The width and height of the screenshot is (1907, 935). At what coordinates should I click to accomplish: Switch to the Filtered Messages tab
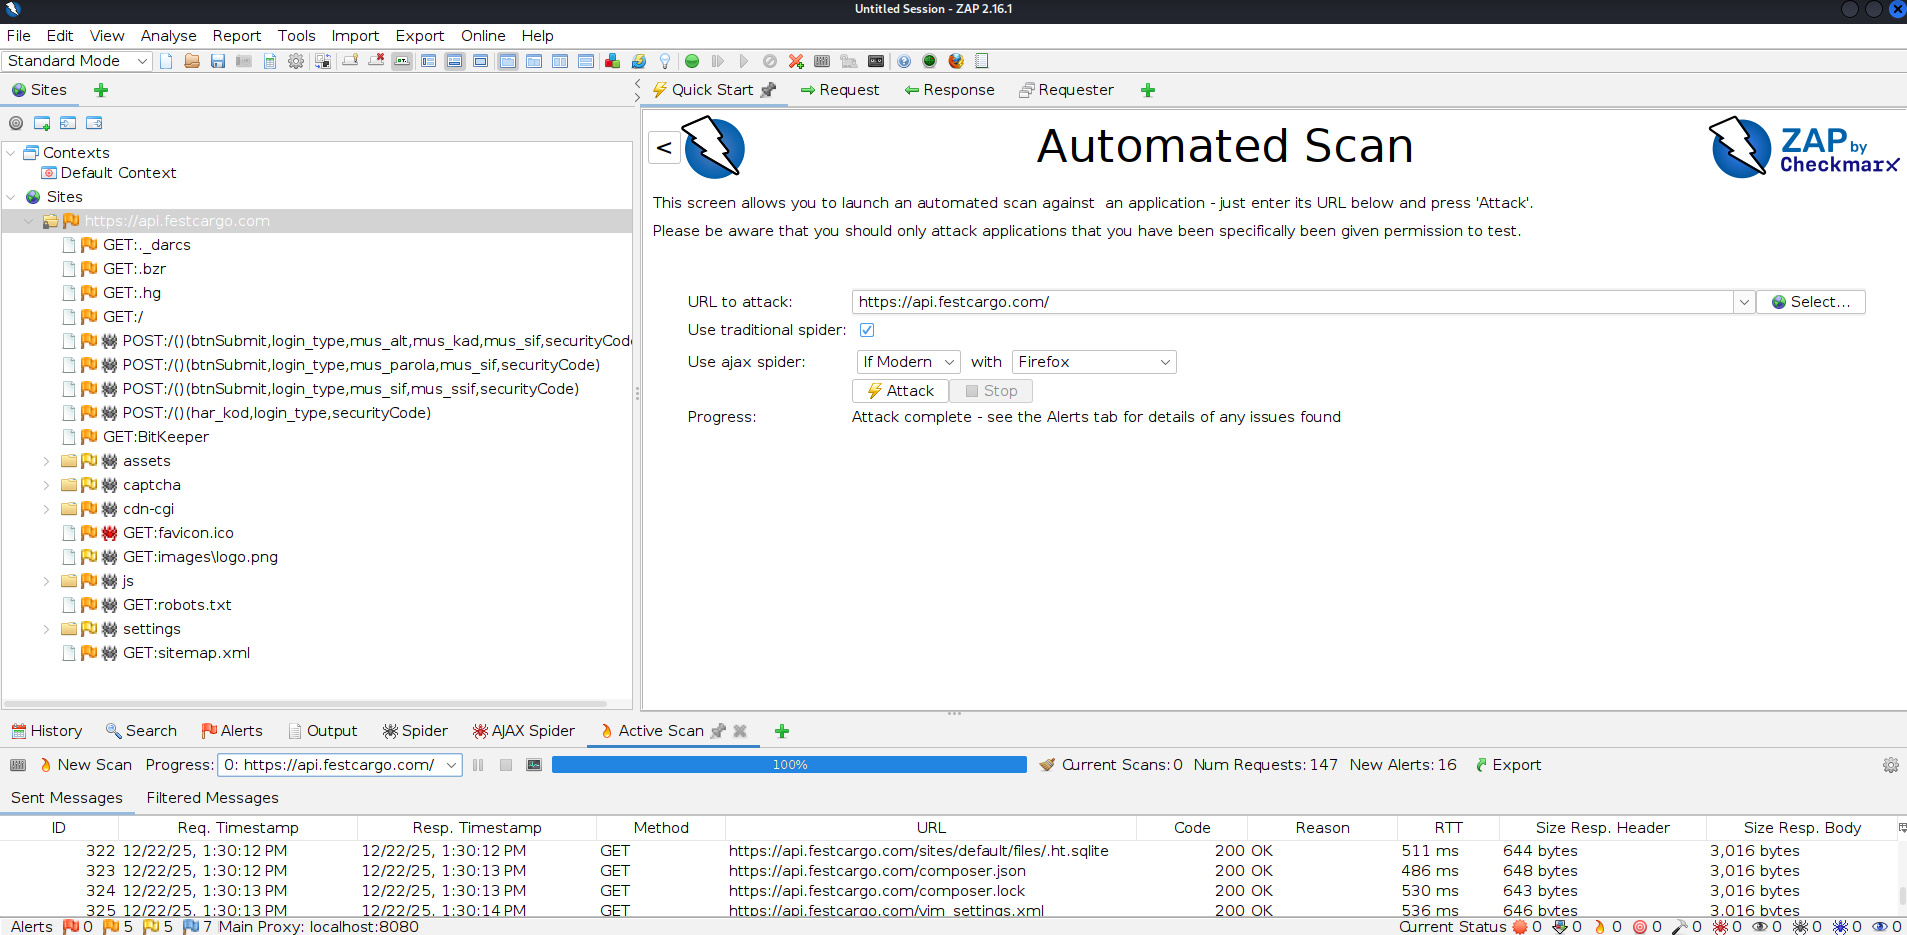pyautogui.click(x=213, y=798)
